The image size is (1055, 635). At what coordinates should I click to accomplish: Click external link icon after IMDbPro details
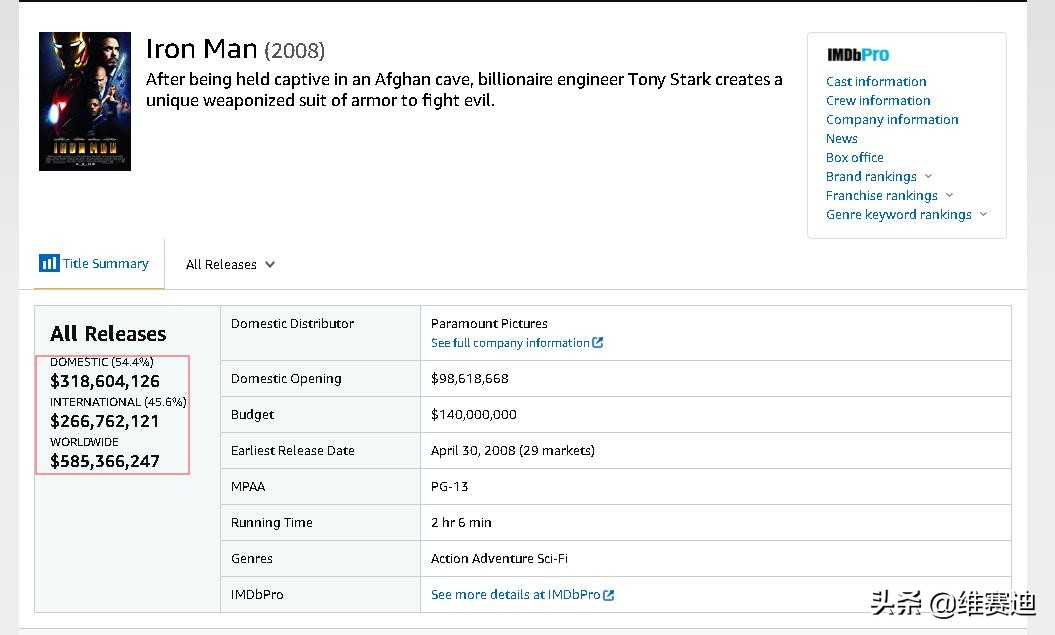pos(609,595)
